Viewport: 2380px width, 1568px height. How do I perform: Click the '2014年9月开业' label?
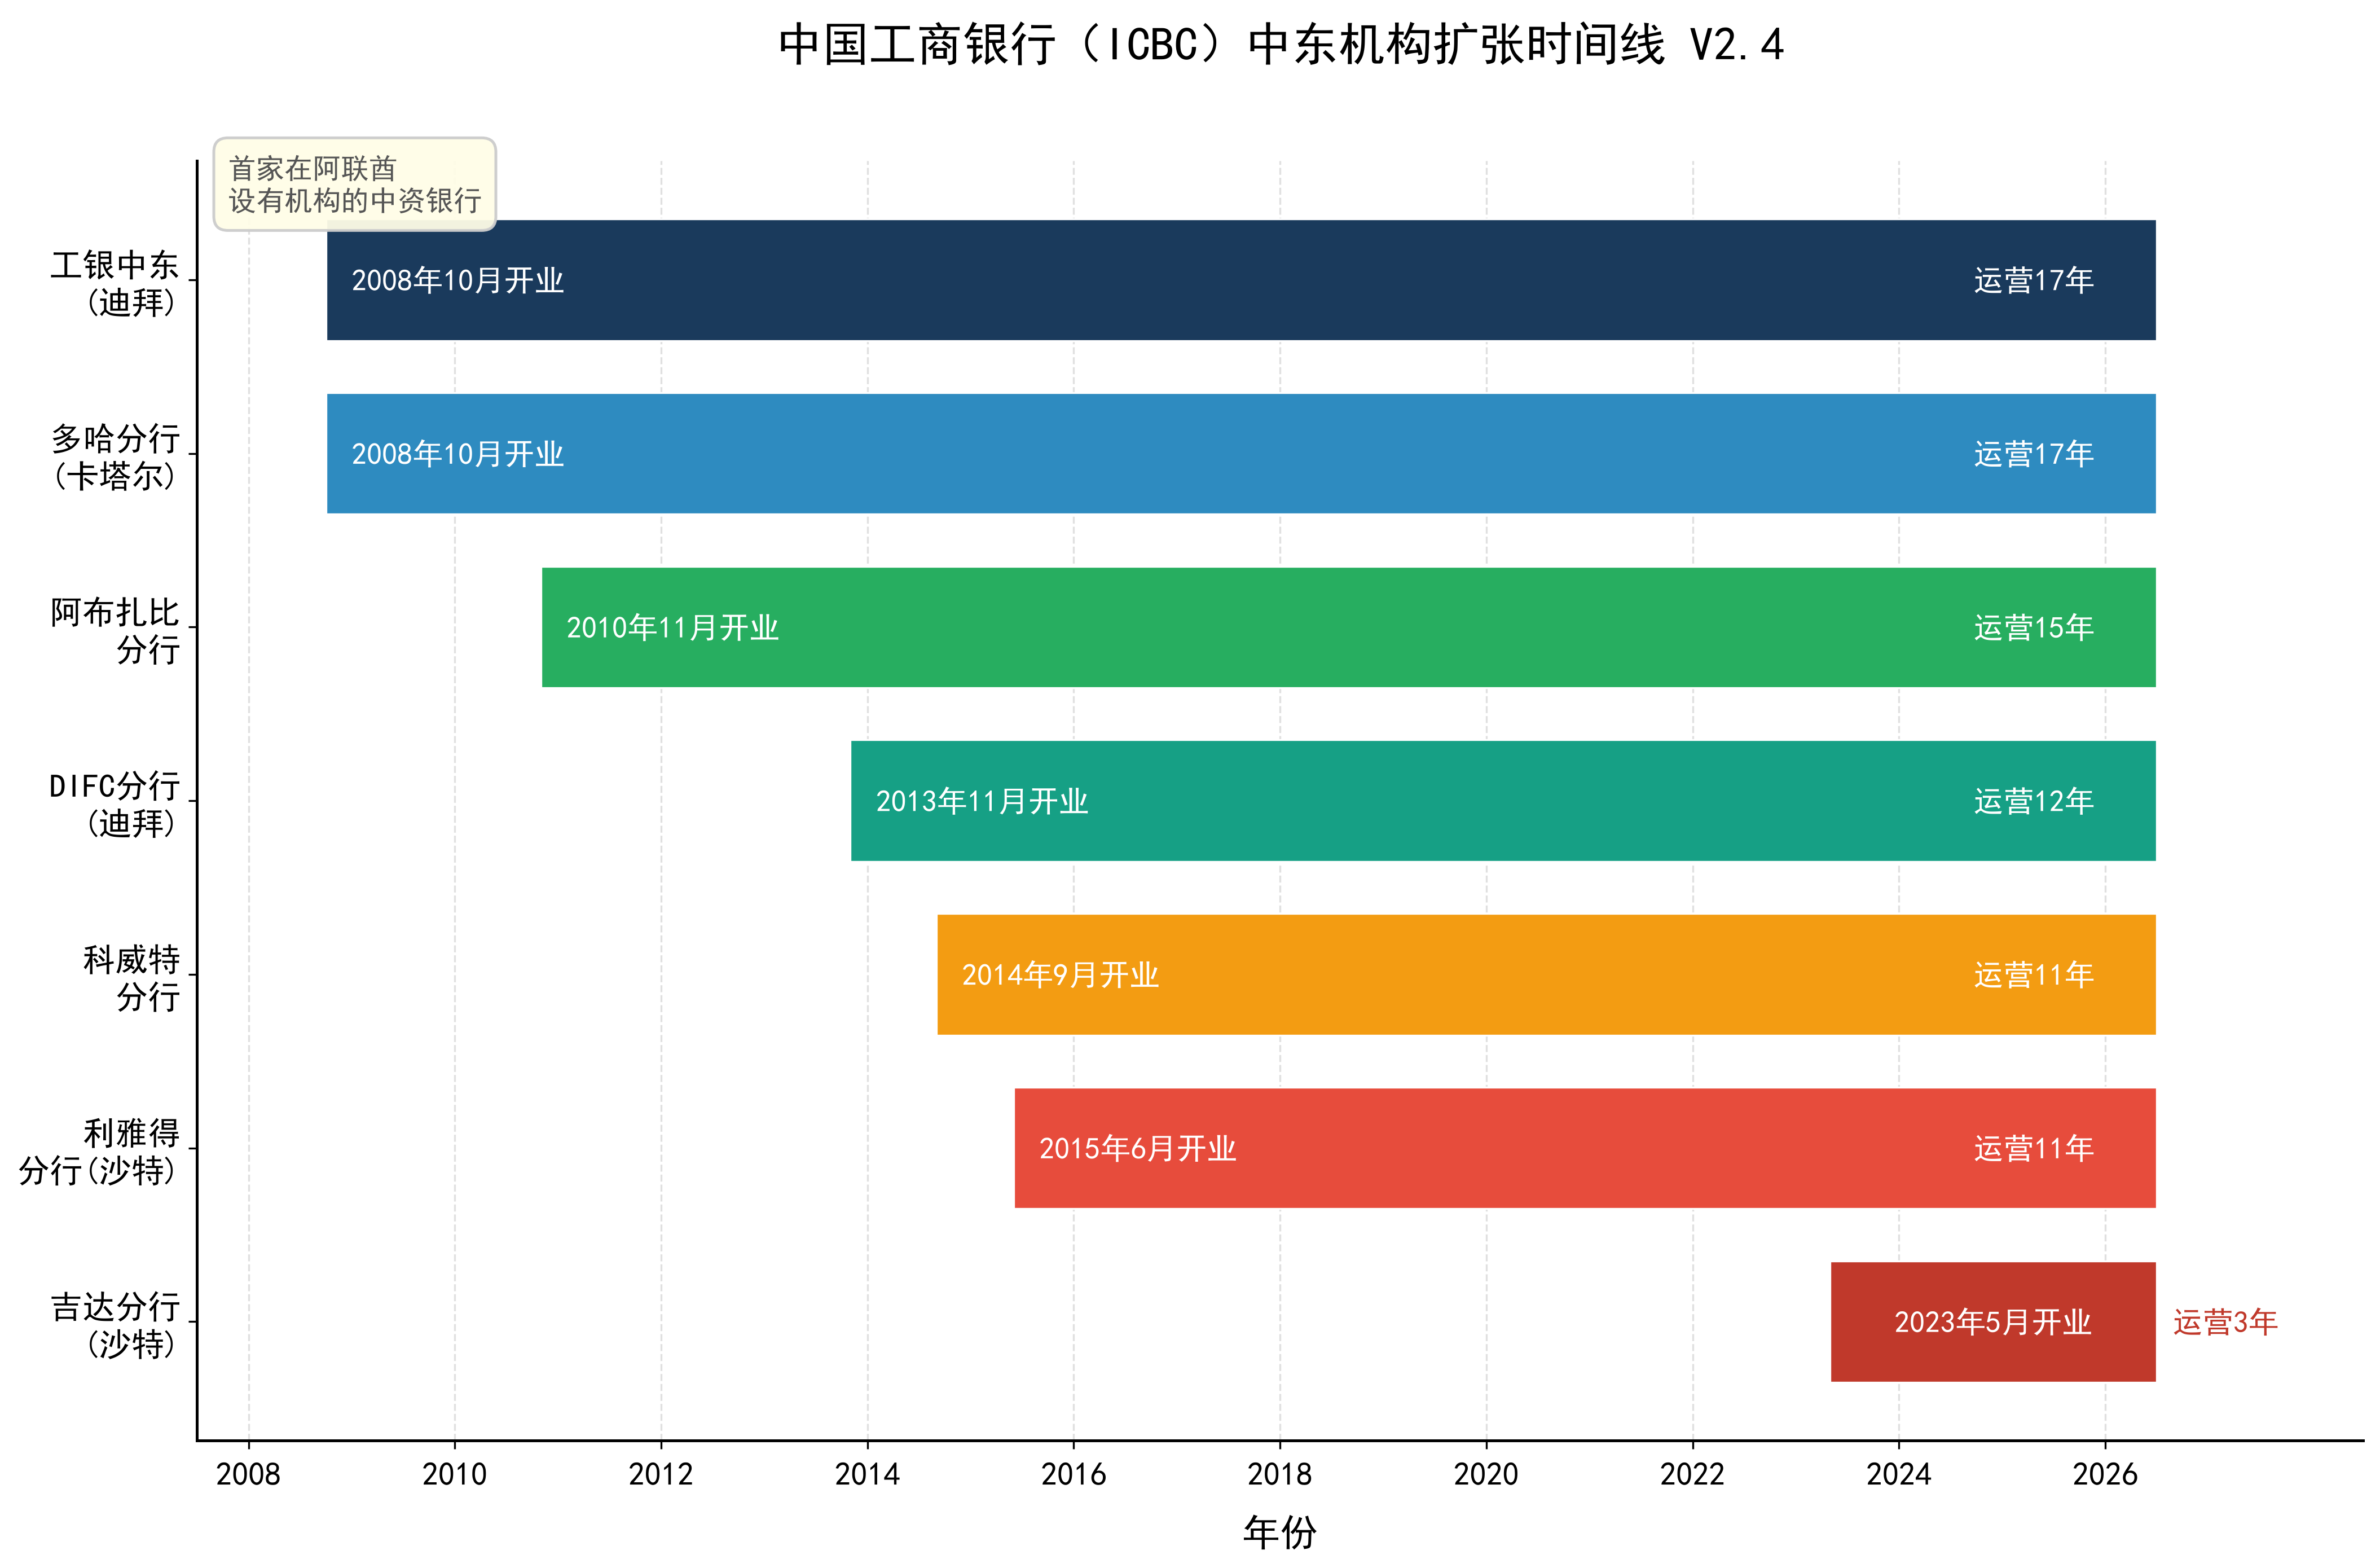pos(1060,976)
